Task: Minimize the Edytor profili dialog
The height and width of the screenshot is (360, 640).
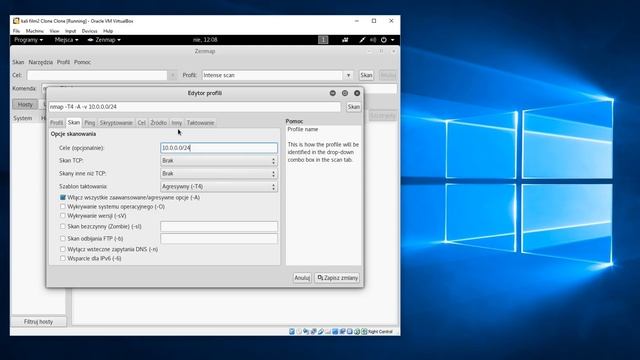Action: [x=333, y=93]
